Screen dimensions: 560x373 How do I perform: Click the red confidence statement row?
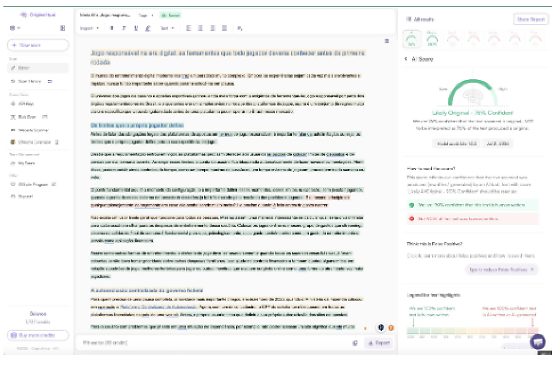pyautogui.click(x=472, y=219)
